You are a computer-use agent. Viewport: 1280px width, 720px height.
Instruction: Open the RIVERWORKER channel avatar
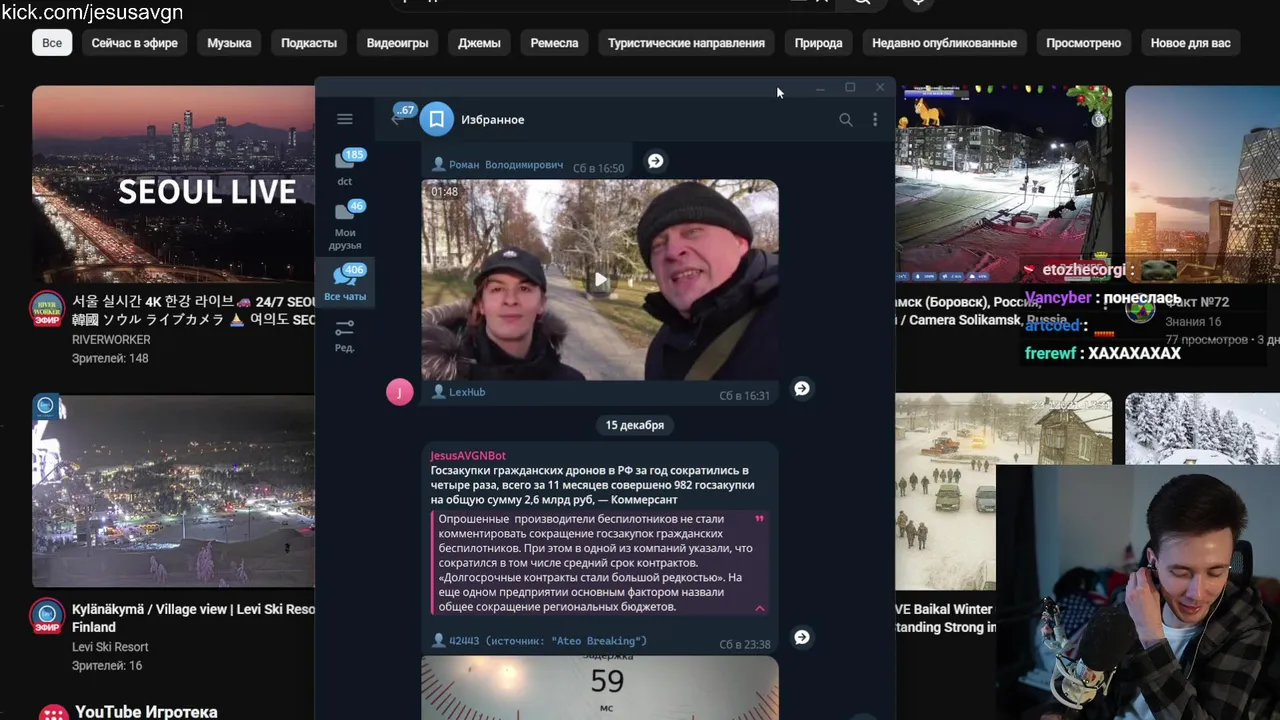coord(46,309)
